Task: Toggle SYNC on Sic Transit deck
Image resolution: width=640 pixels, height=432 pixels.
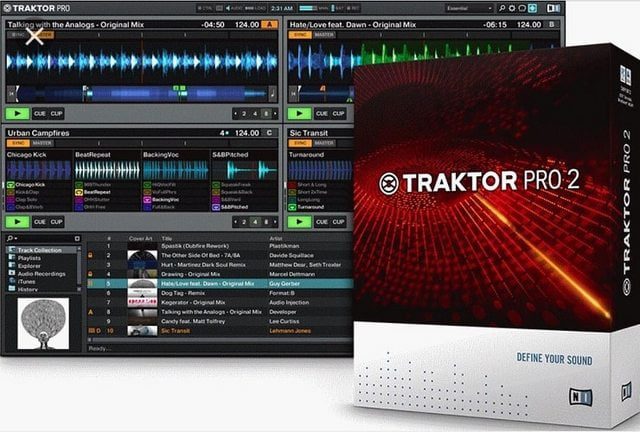Action: click(300, 143)
